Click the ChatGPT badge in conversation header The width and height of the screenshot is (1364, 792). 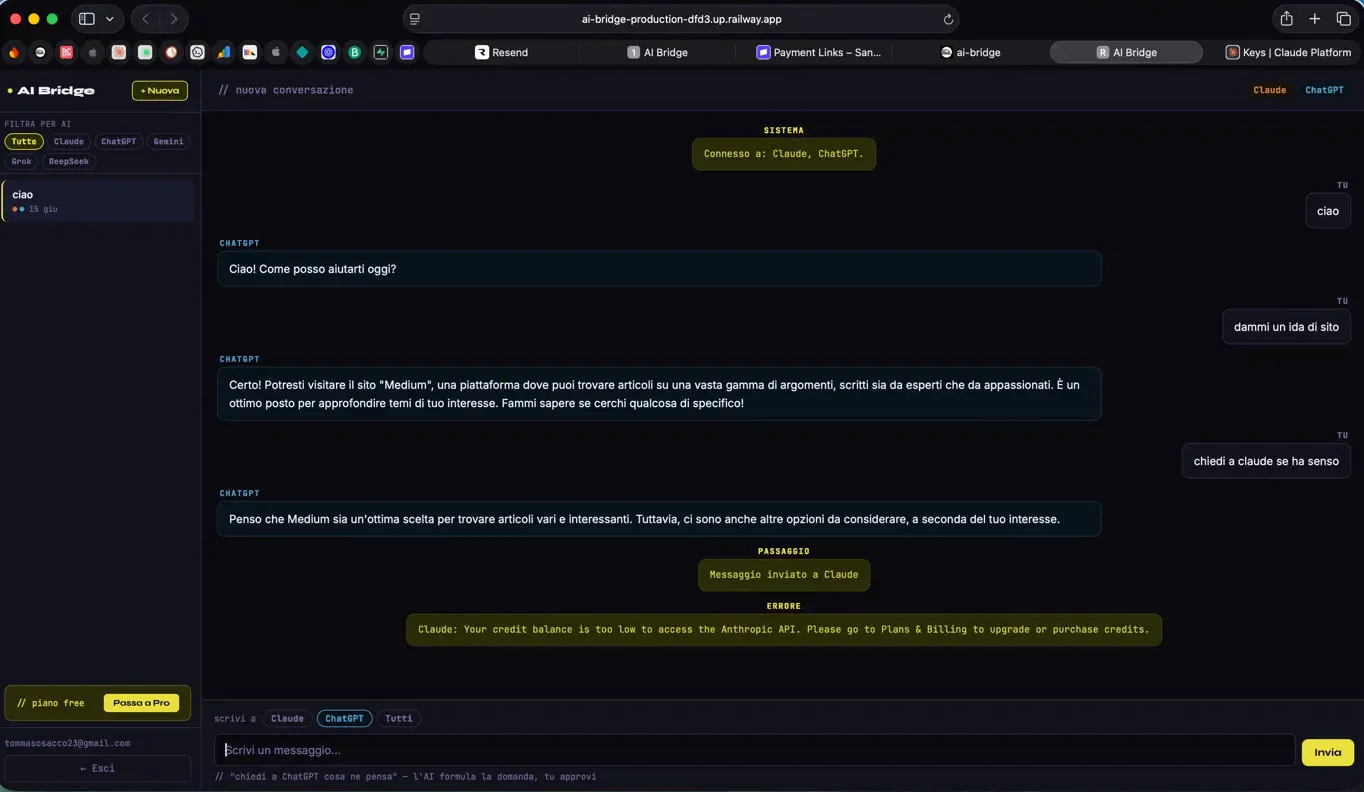[x=1324, y=90]
